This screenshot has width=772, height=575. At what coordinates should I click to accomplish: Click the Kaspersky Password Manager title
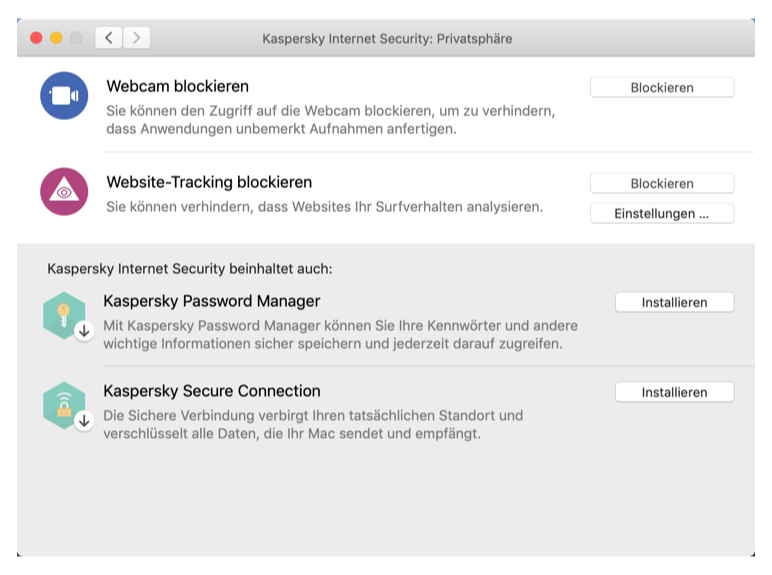(x=211, y=301)
